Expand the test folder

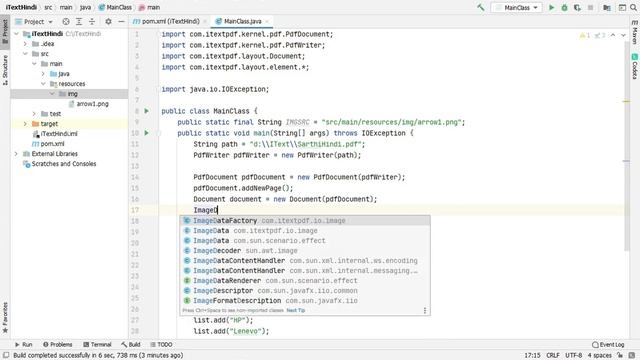[34, 114]
